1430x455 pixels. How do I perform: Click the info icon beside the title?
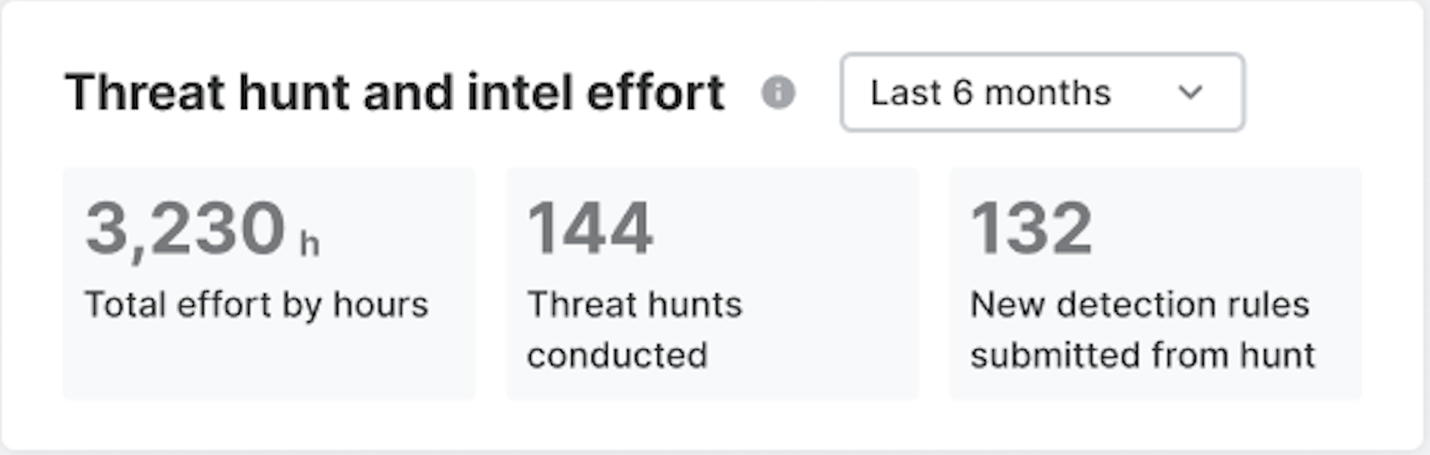[x=778, y=93]
